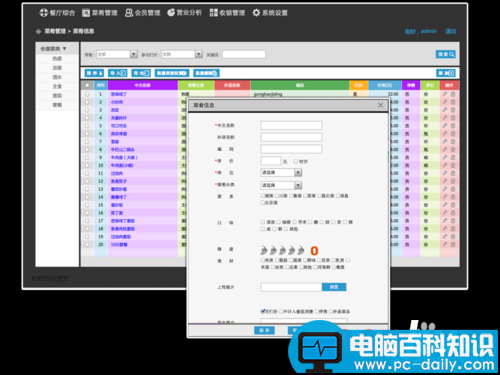The image size is (500, 375).
Task: Open the 系统设置 menu
Action: [x=270, y=13]
